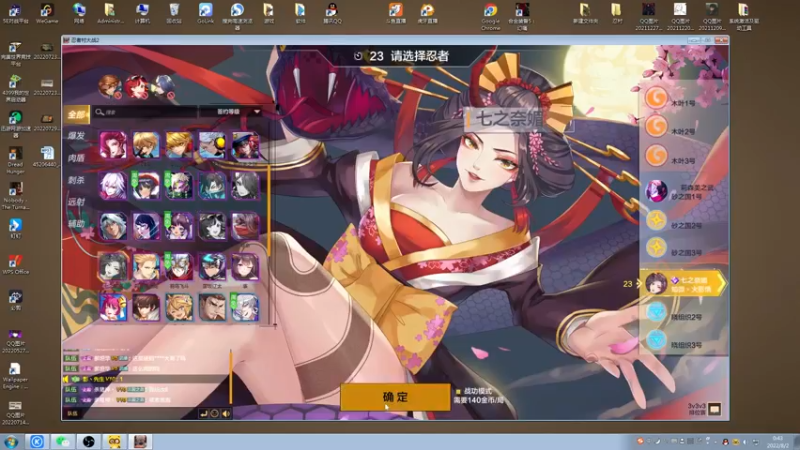Pick the spiky blonde ninja third in first row
This screenshot has height=450, width=800.
point(179,145)
